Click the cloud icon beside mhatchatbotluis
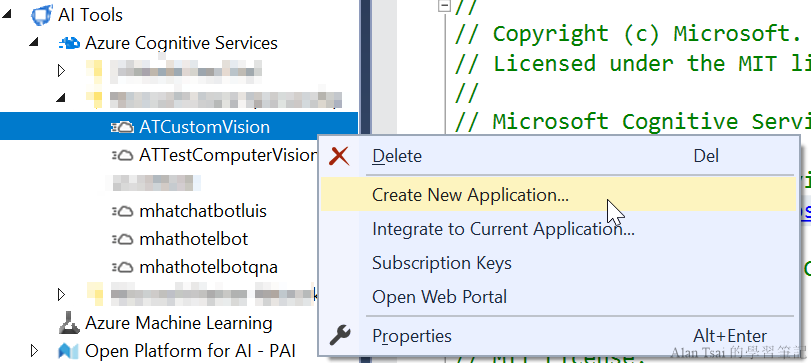Screen dimensions: 811x363 pyautogui.click(x=123, y=211)
